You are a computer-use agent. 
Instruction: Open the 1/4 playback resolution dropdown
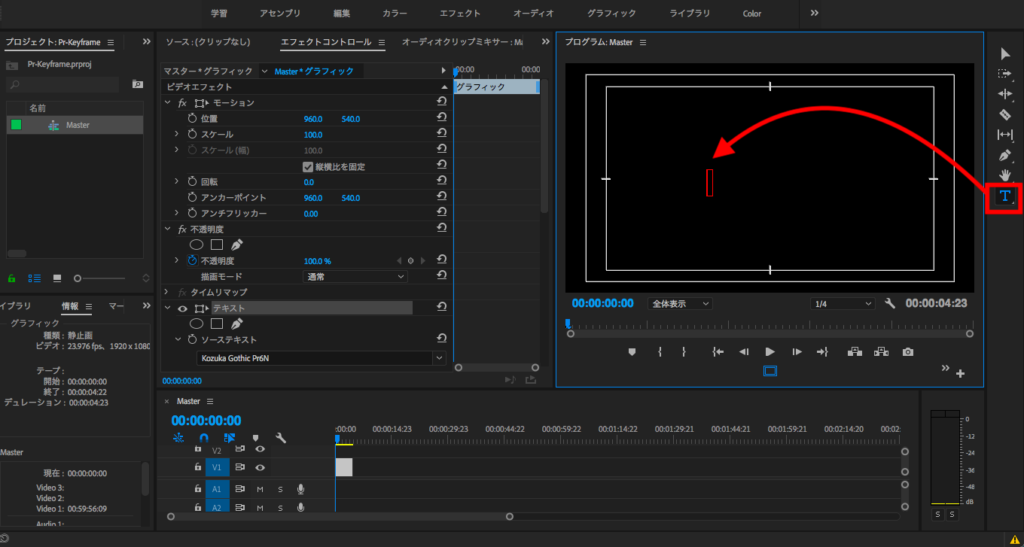tap(841, 303)
